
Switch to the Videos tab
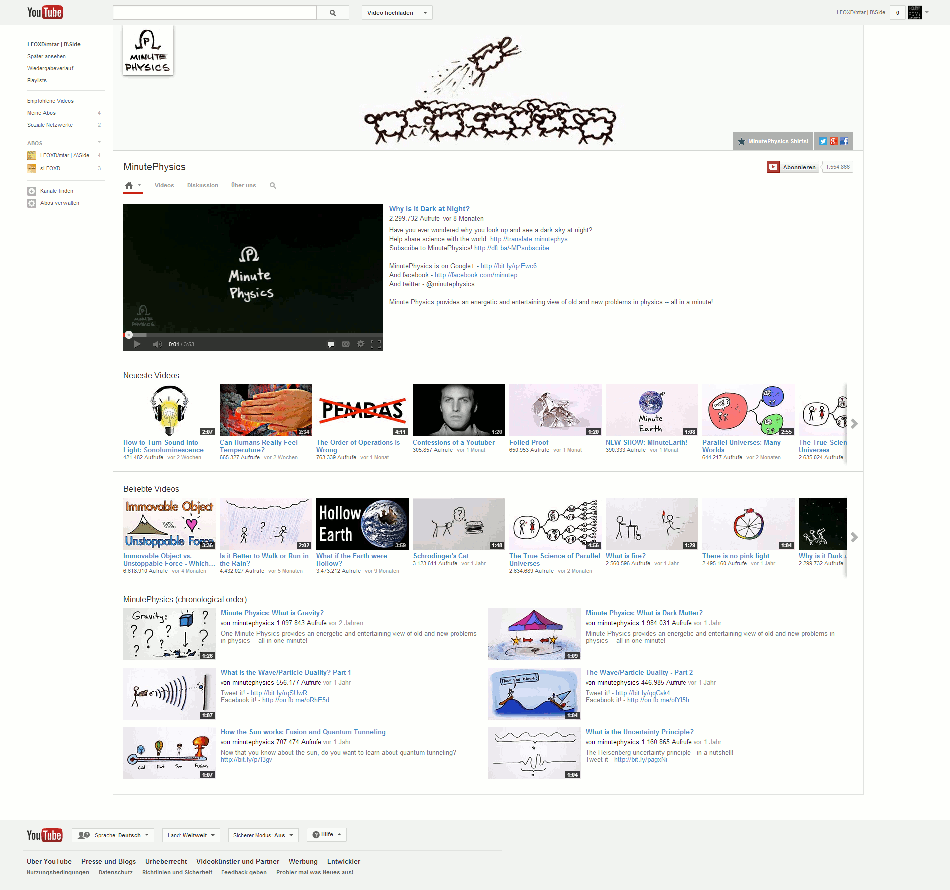(x=164, y=185)
